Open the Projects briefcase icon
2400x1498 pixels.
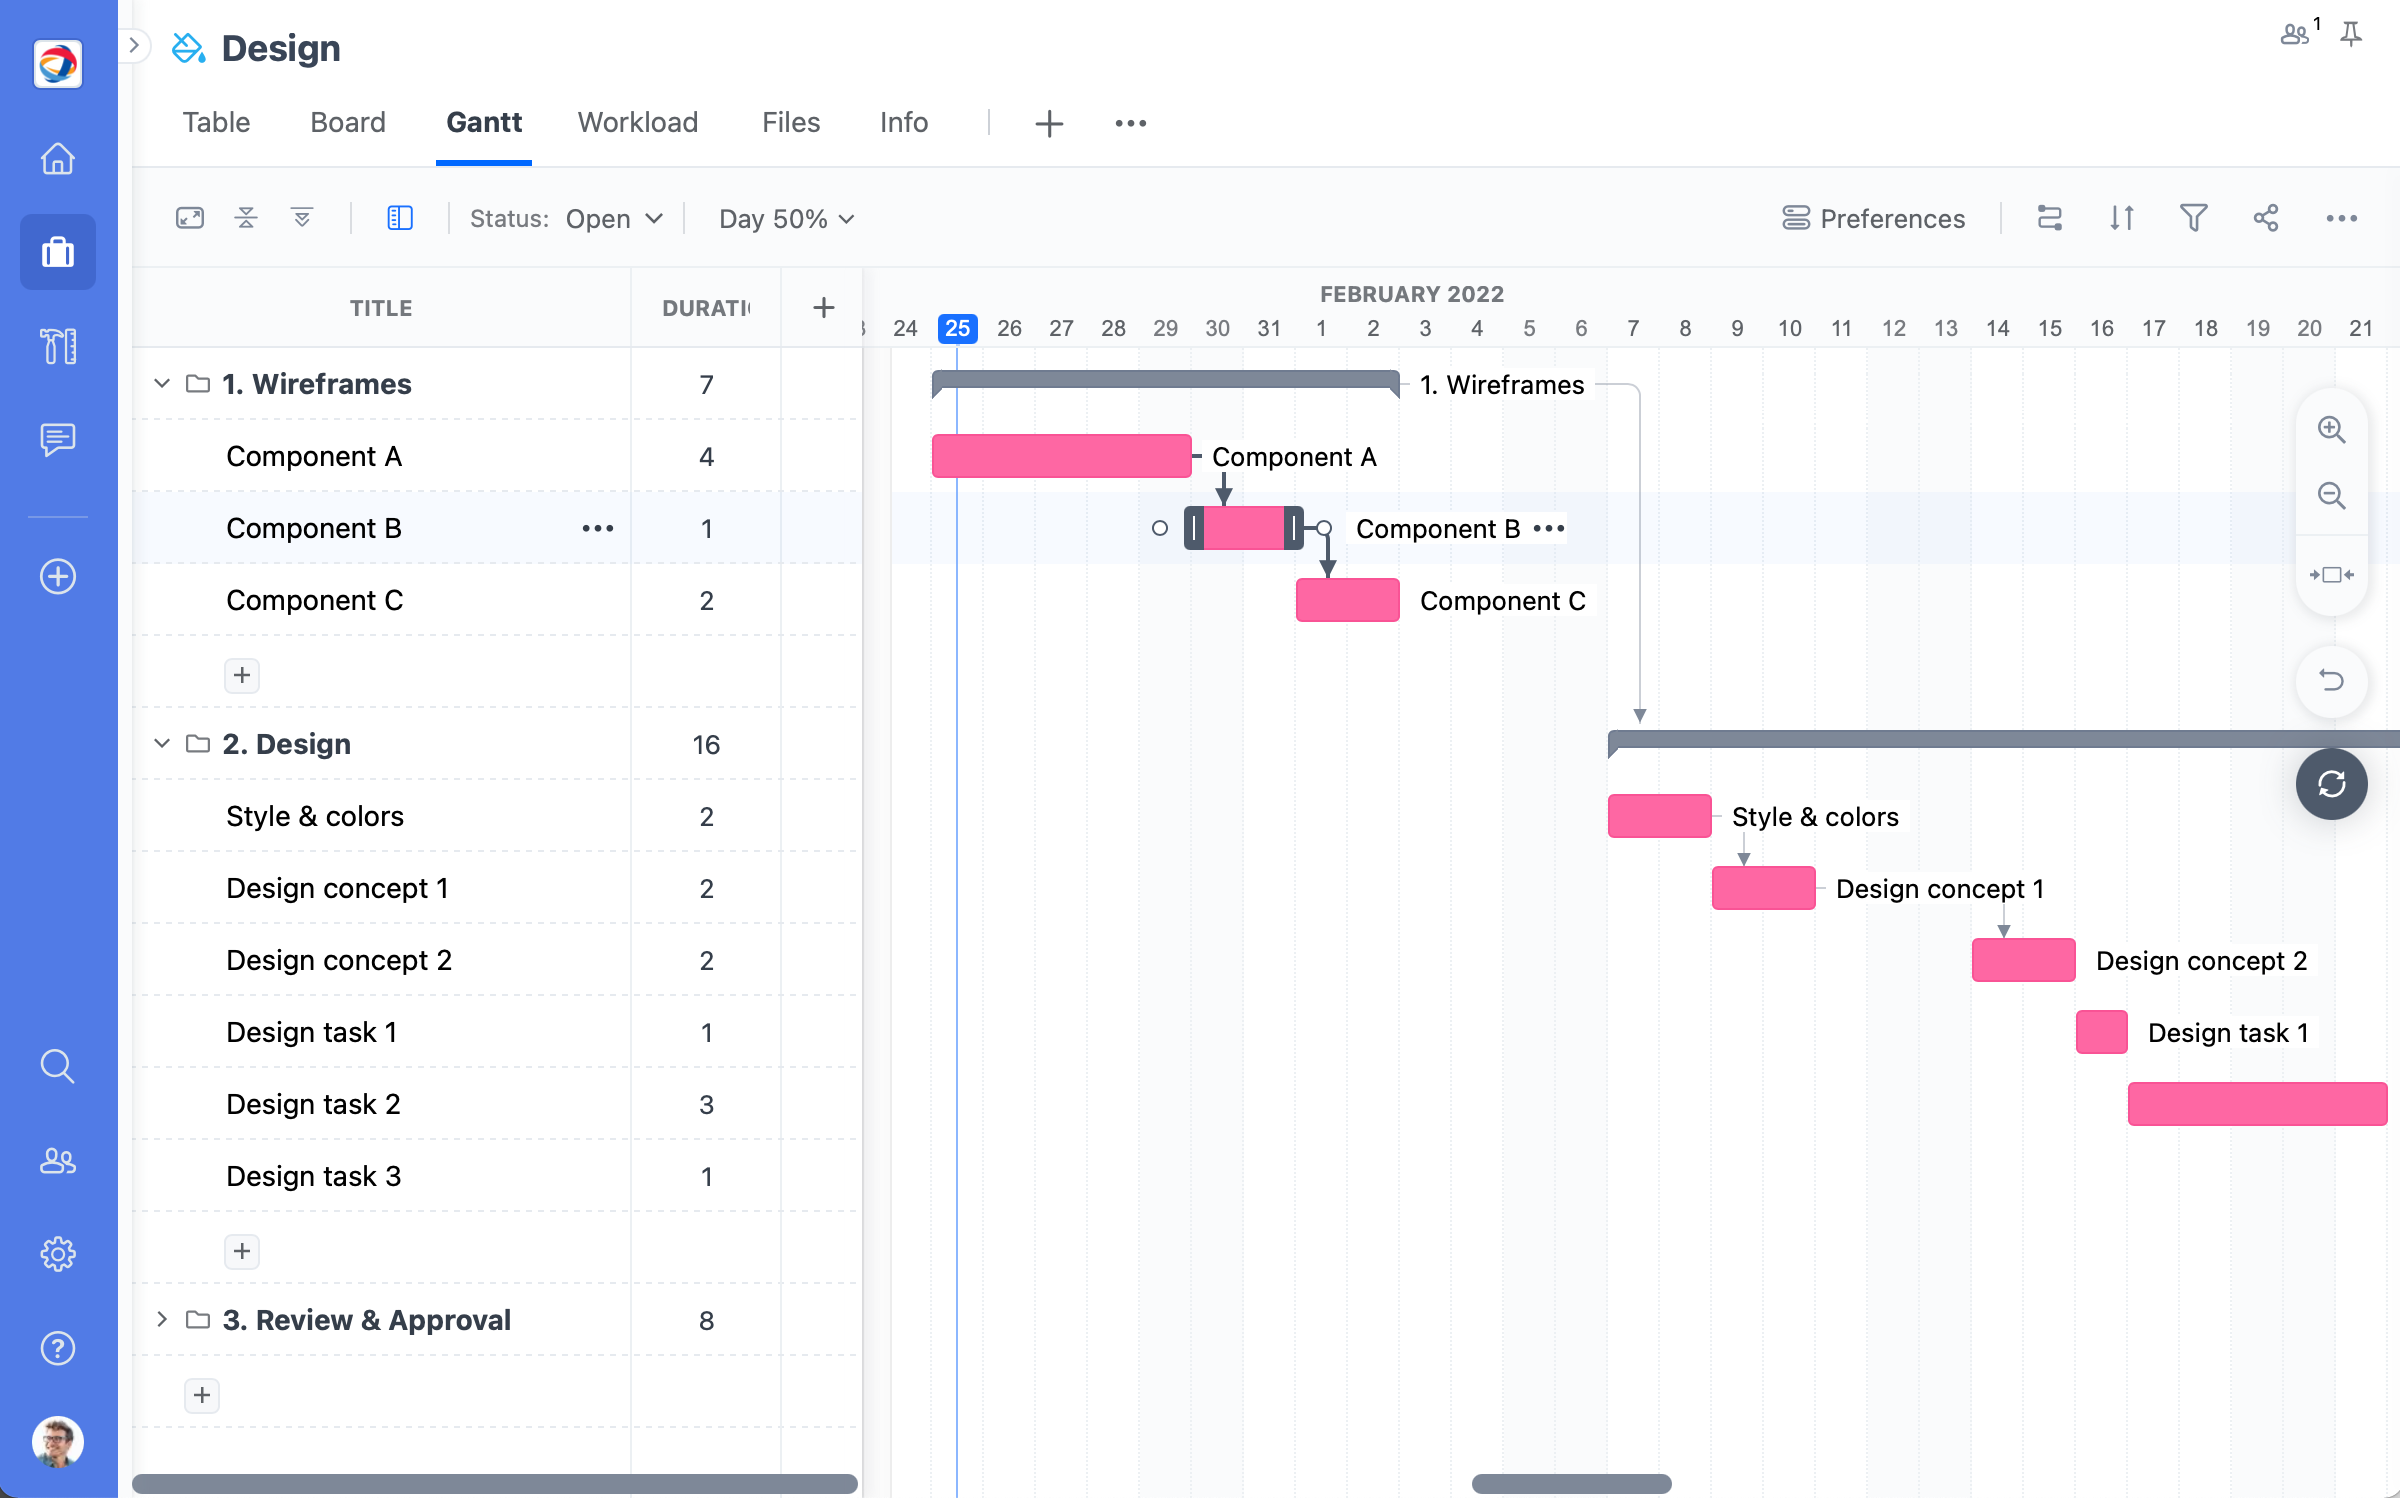(58, 252)
